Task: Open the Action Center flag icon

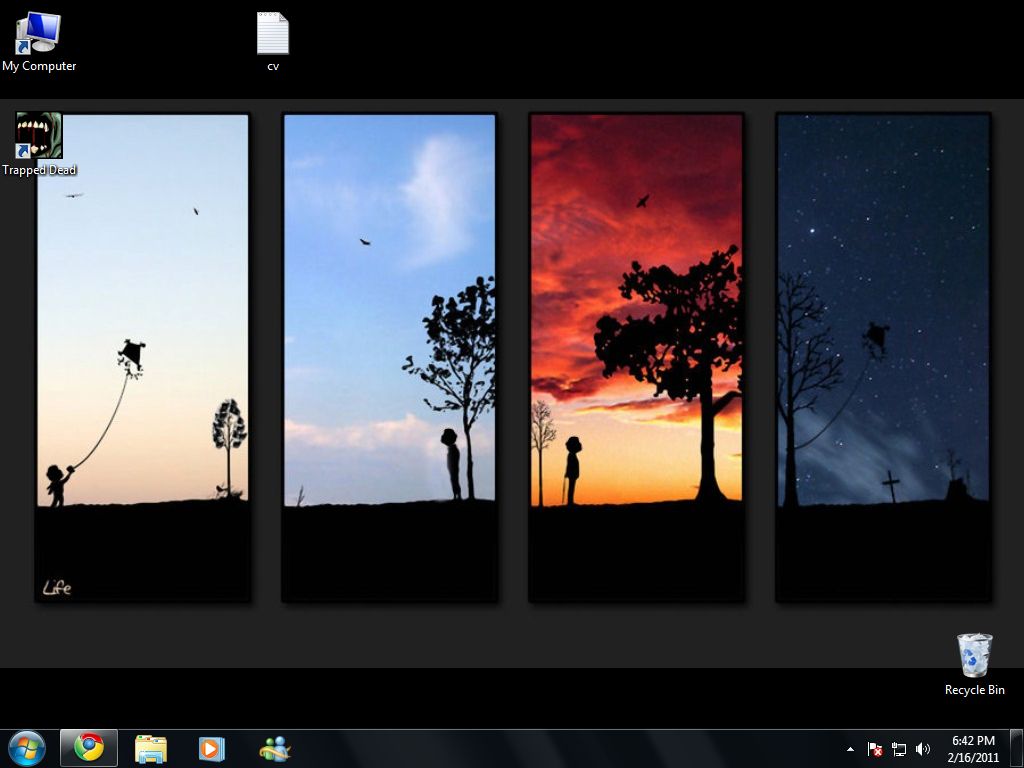Action: click(x=875, y=749)
